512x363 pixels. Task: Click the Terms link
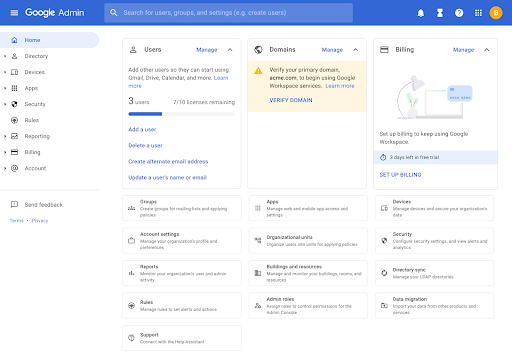[x=17, y=221]
